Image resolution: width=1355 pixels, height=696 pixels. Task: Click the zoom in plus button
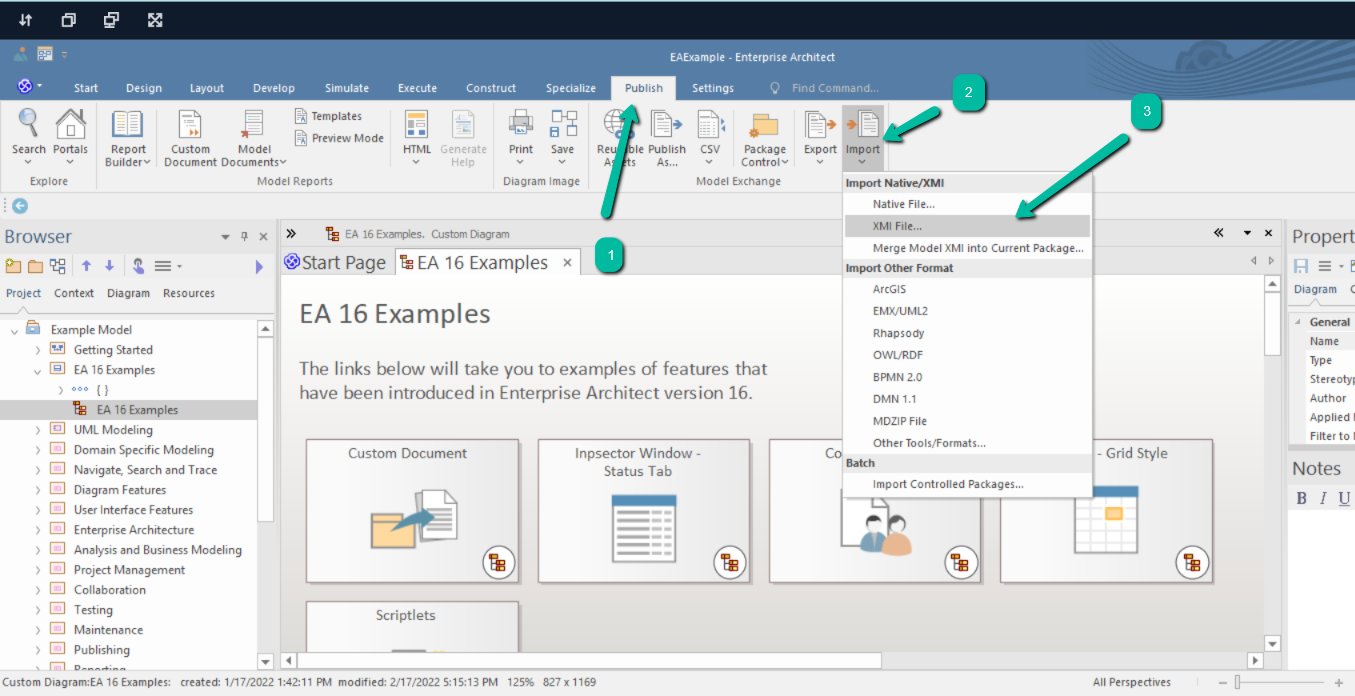pyautogui.click(x=1339, y=682)
